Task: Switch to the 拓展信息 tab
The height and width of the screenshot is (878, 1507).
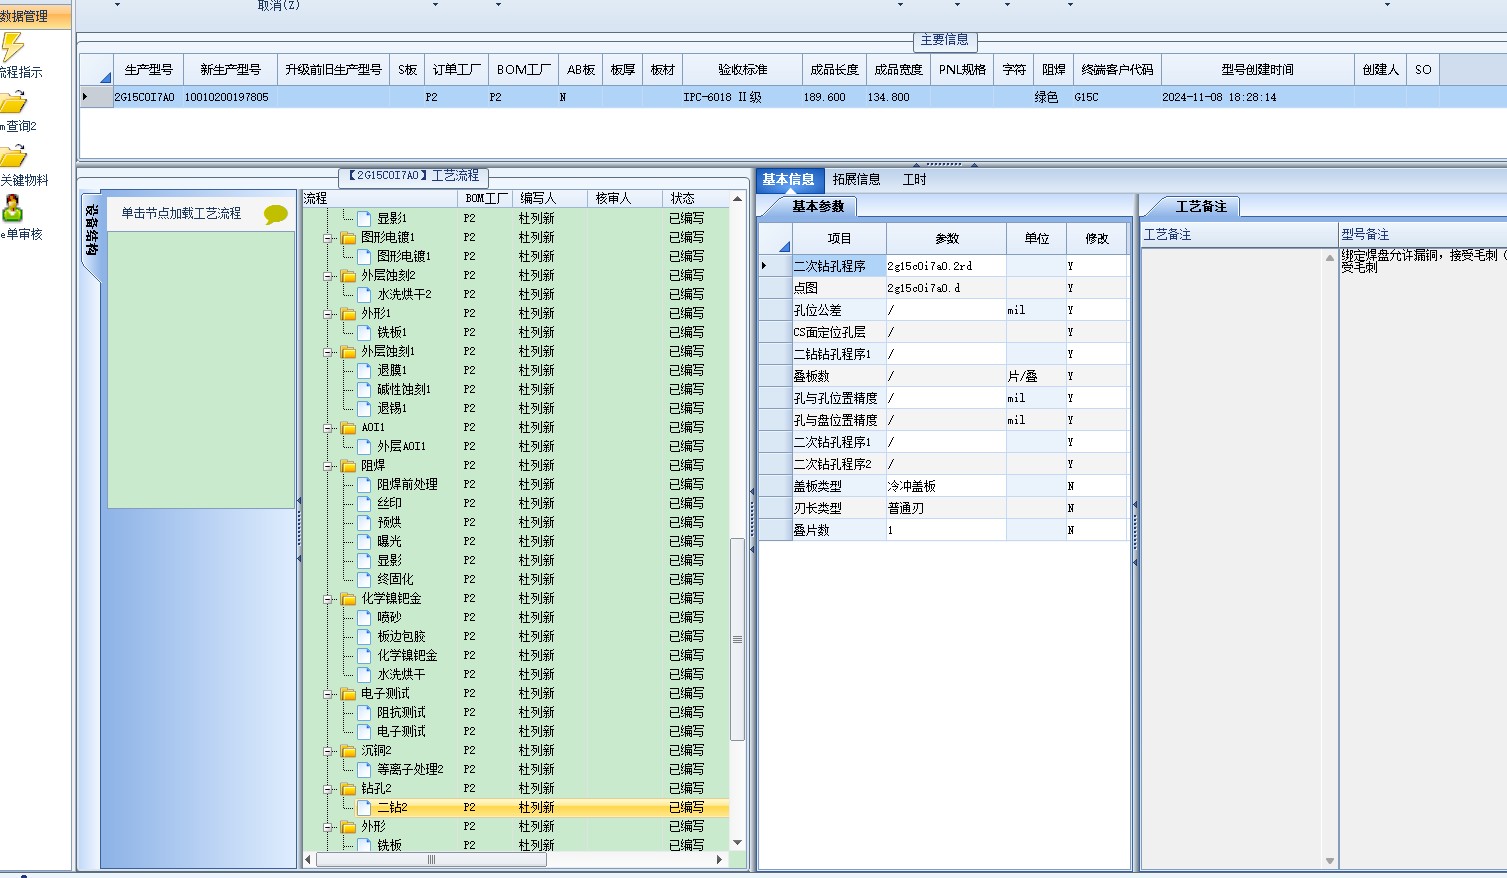Action: click(x=857, y=180)
